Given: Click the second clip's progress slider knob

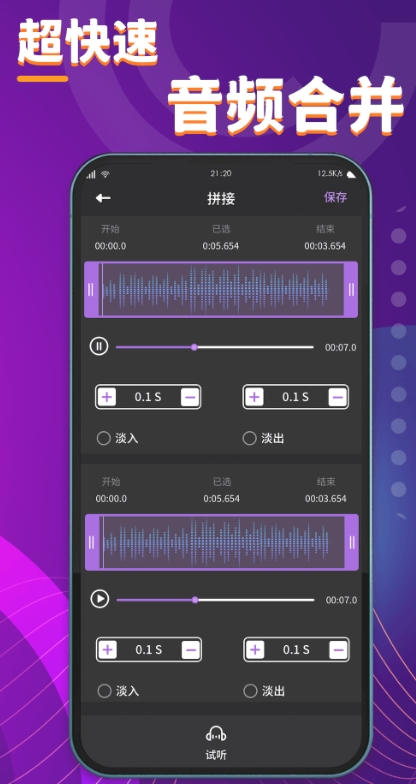Looking at the screenshot, I should coord(195,600).
